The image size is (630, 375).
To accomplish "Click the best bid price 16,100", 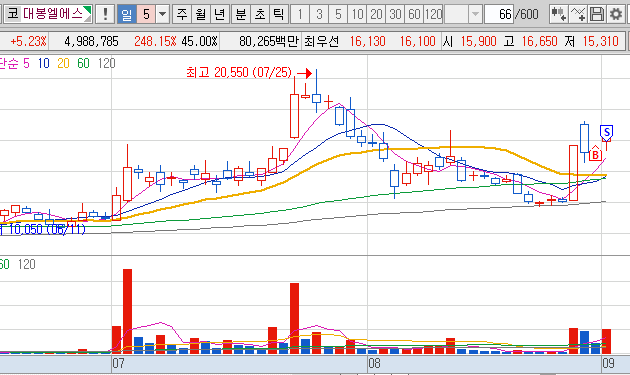I will [x=417, y=41].
